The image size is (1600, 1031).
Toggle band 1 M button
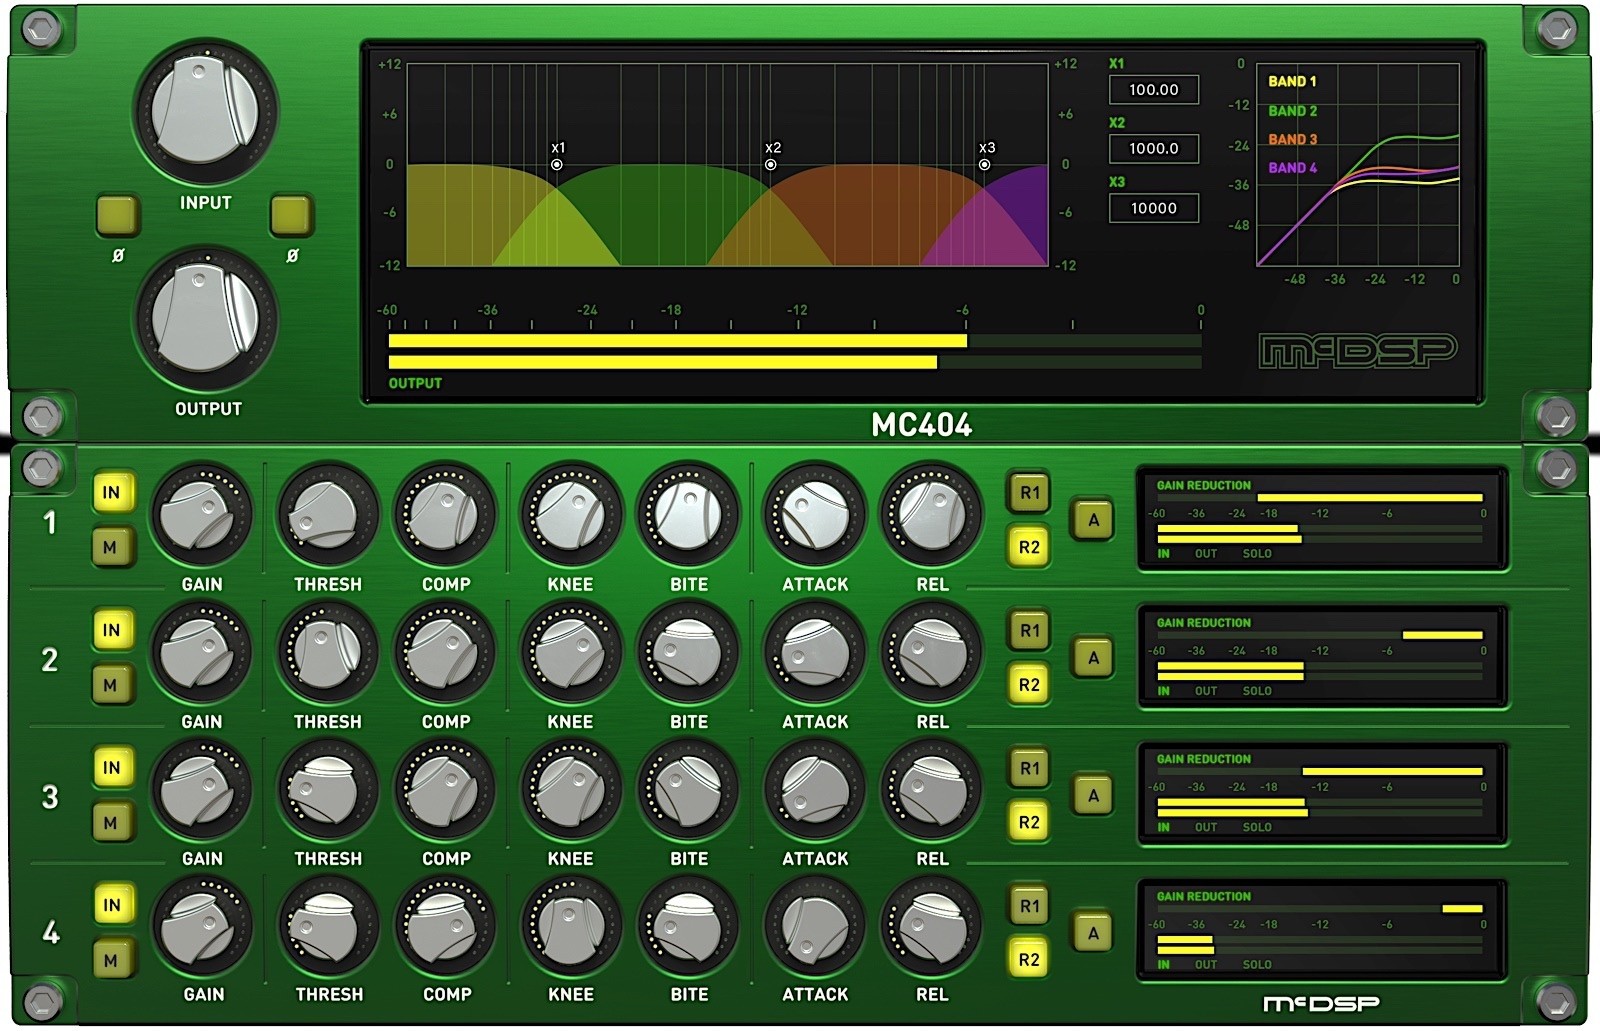[x=111, y=547]
